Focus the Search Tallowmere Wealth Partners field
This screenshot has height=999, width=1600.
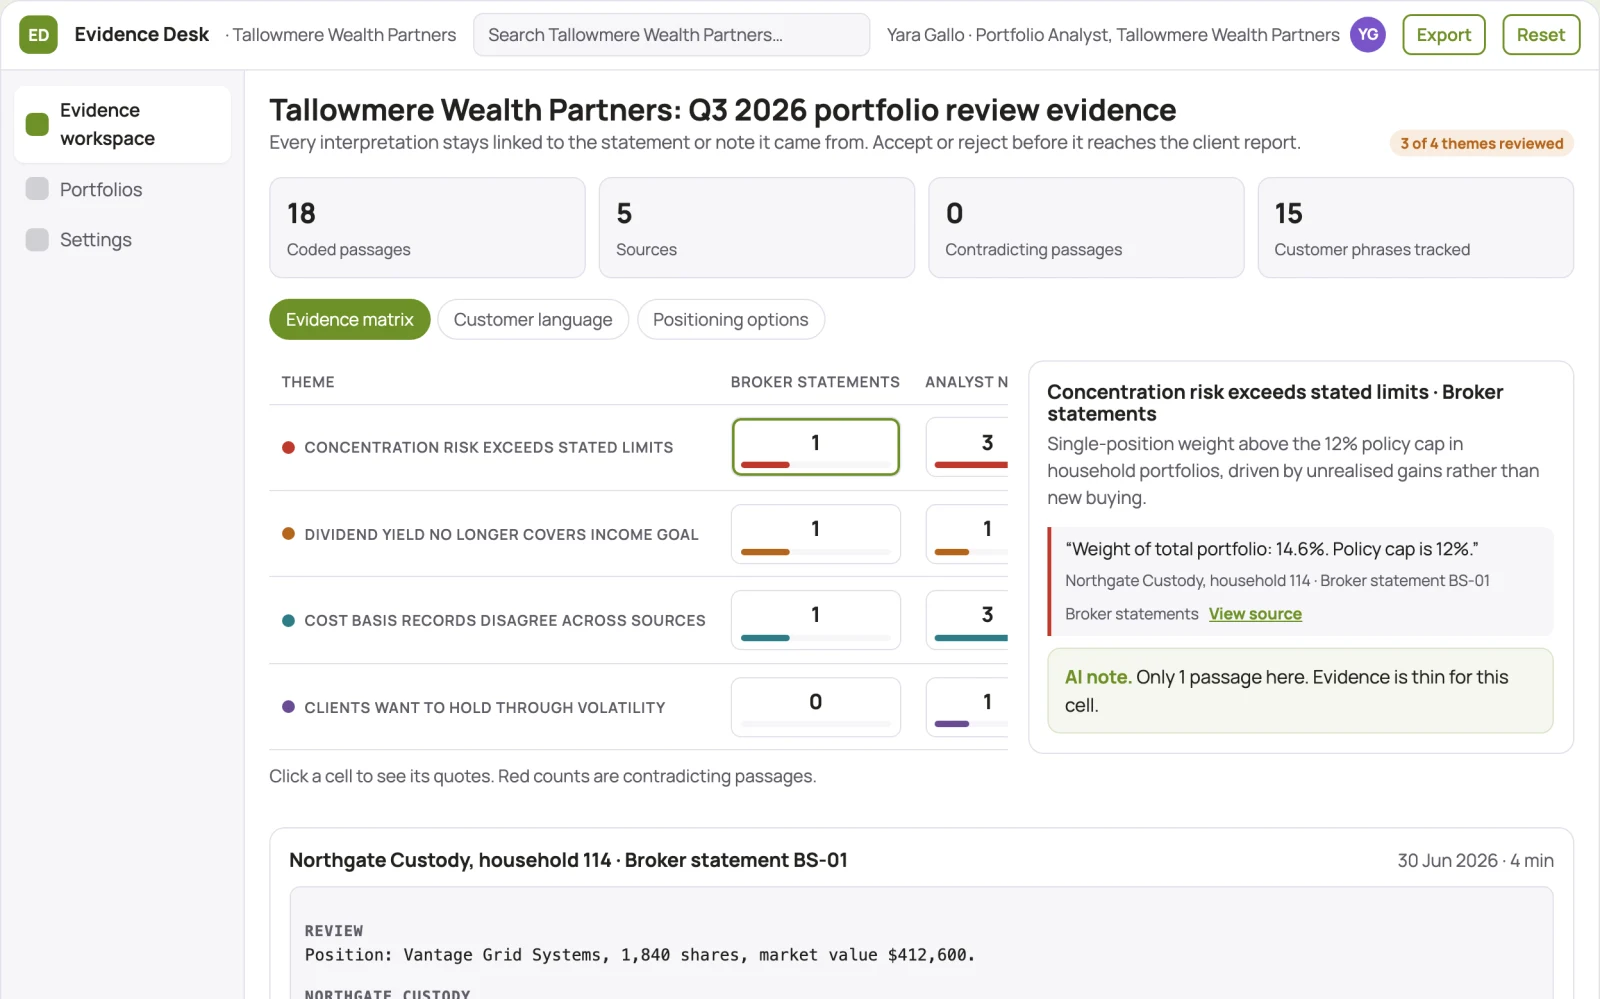pos(671,35)
